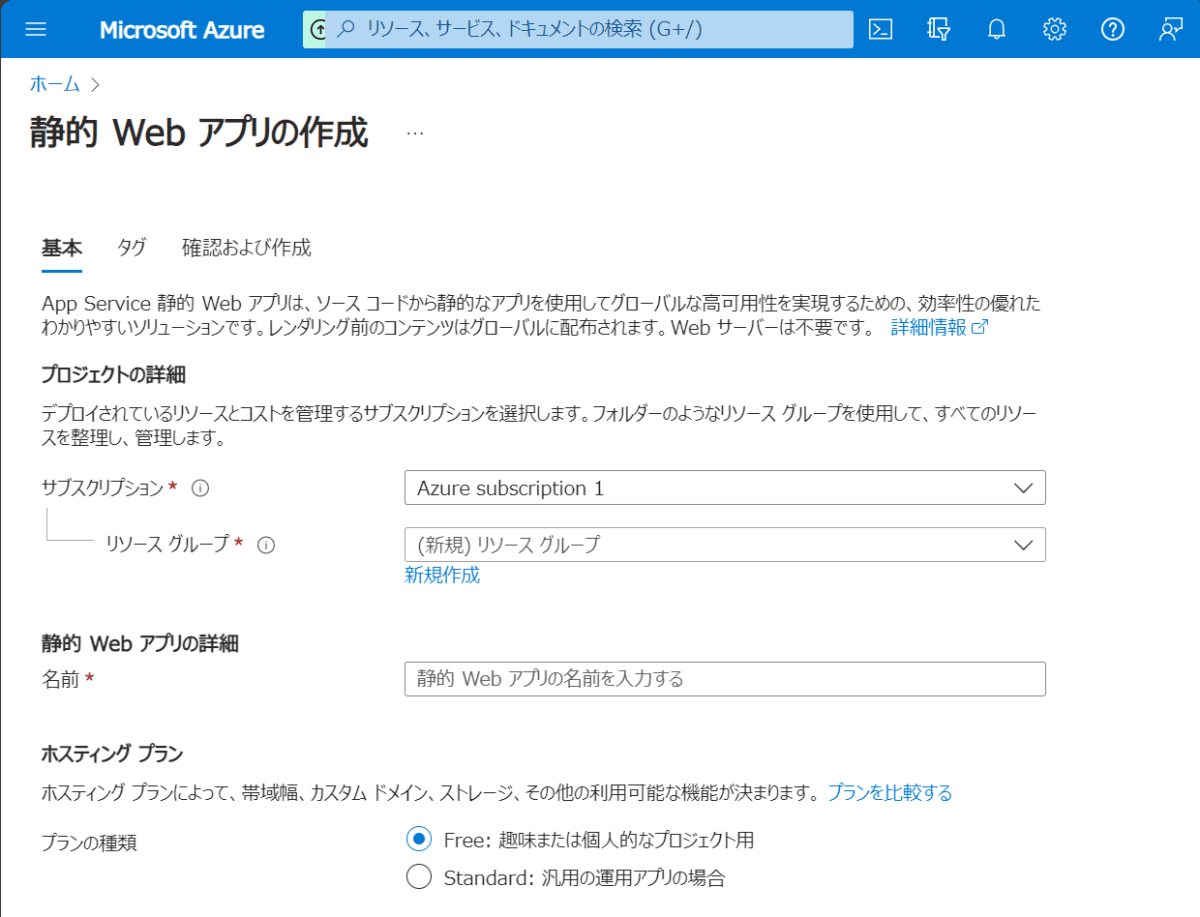The height and width of the screenshot is (917, 1200).
Task: Click the info icon next to リソース グループ
Action: (266, 545)
